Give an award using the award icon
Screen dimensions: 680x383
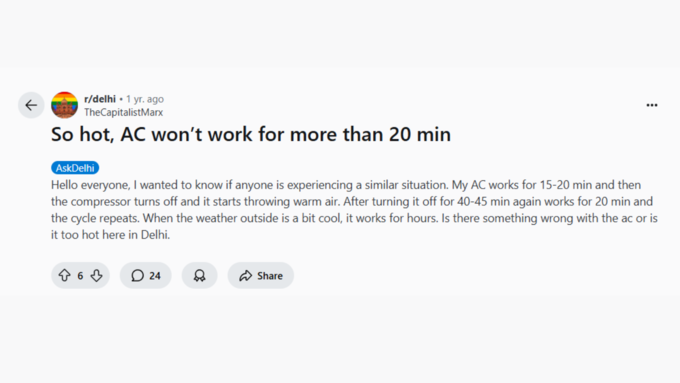pos(199,275)
